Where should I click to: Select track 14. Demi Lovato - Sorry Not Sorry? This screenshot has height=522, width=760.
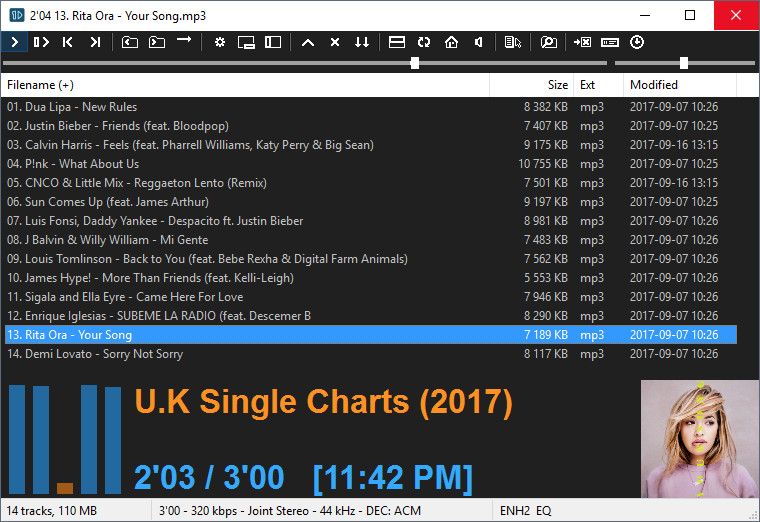coord(95,354)
